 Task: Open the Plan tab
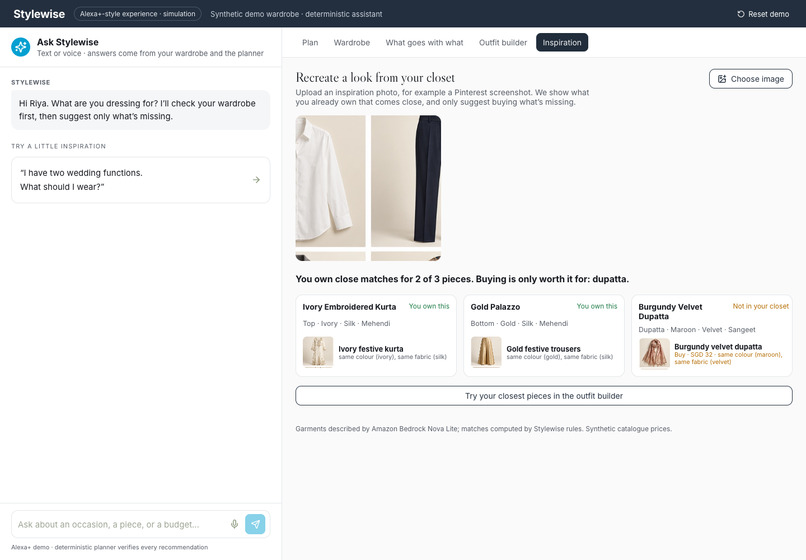(x=310, y=43)
